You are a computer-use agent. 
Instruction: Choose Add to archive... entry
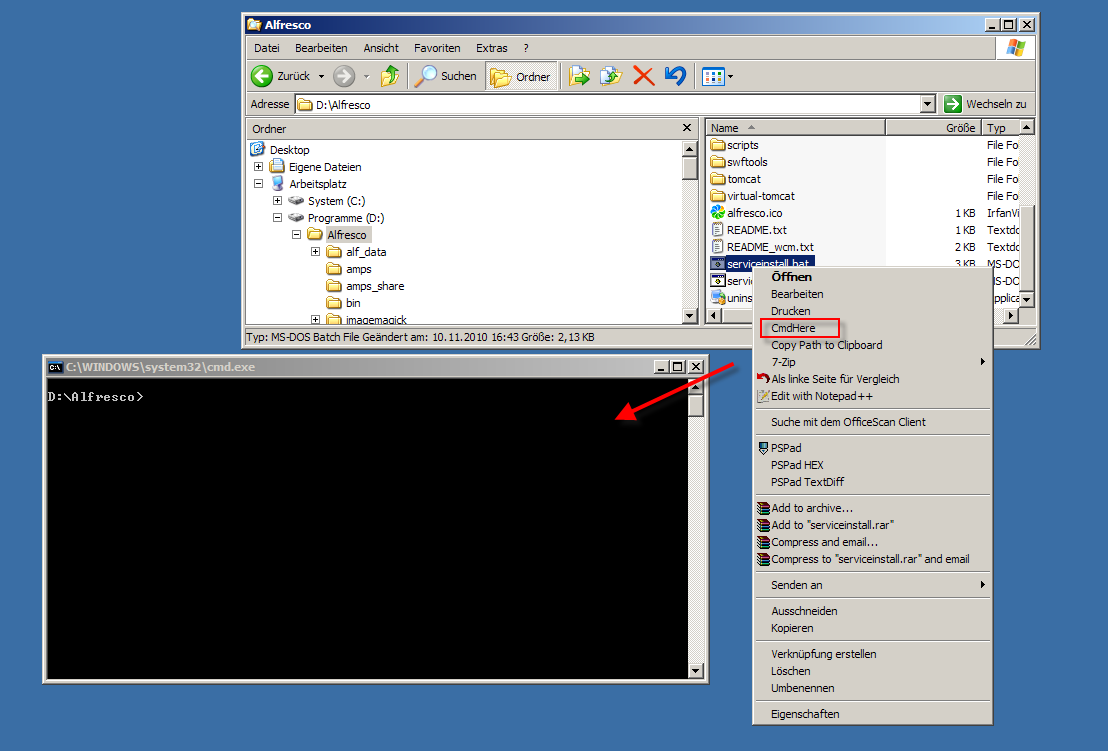[x=872, y=508]
